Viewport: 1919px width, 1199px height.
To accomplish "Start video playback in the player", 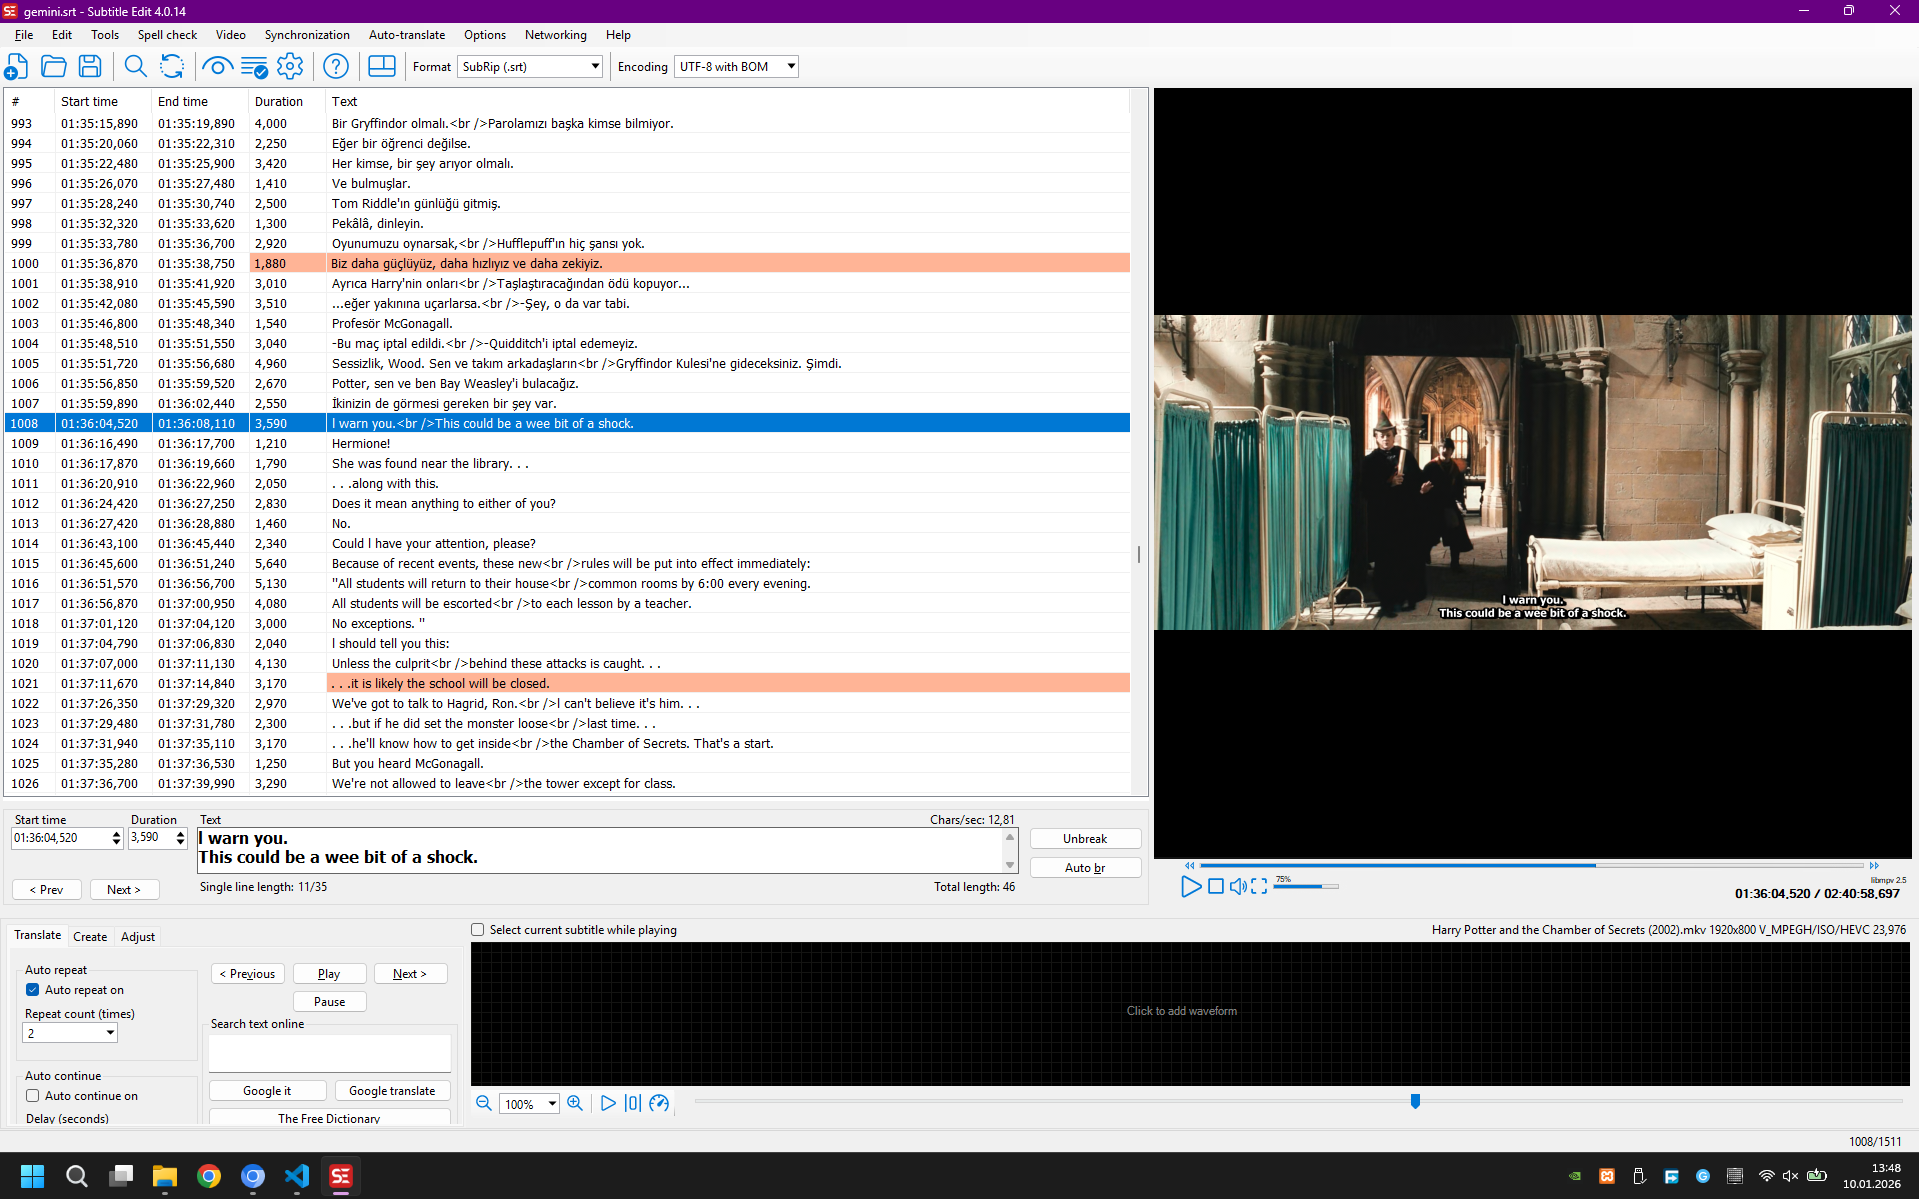I will click(1190, 887).
